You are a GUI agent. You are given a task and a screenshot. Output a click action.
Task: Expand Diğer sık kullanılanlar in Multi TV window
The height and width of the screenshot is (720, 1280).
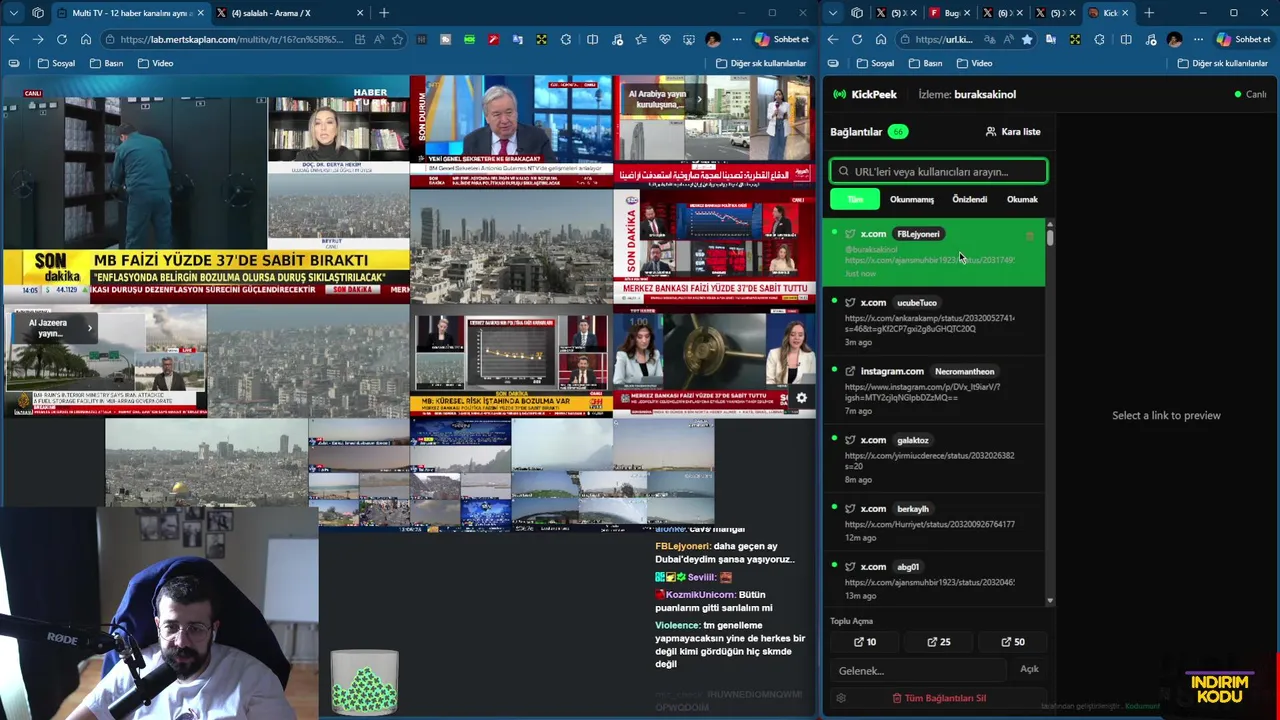(x=761, y=63)
